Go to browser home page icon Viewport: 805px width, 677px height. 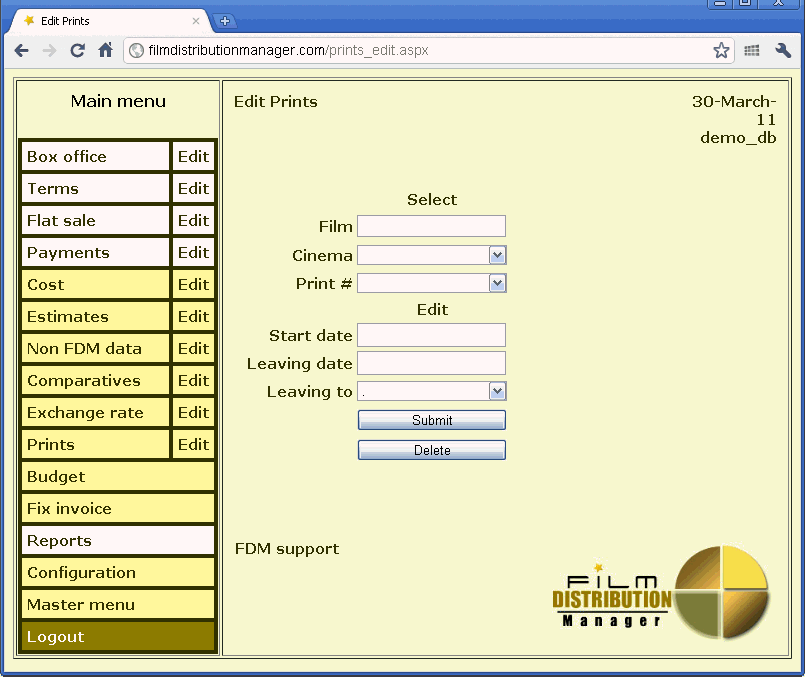point(105,50)
